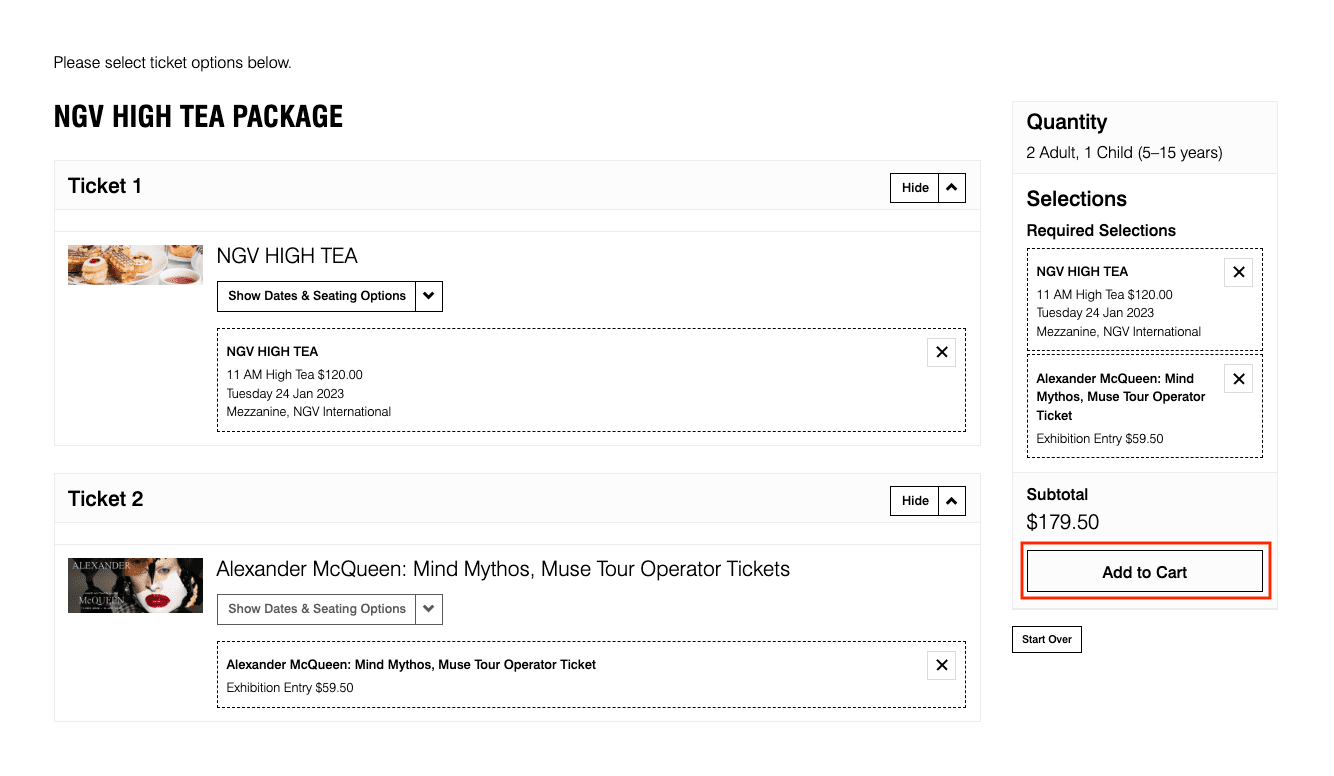Remove NGV HIGH TEA selection in Ticket 1
Image resolution: width=1334 pixels, height=776 pixels.
click(941, 352)
